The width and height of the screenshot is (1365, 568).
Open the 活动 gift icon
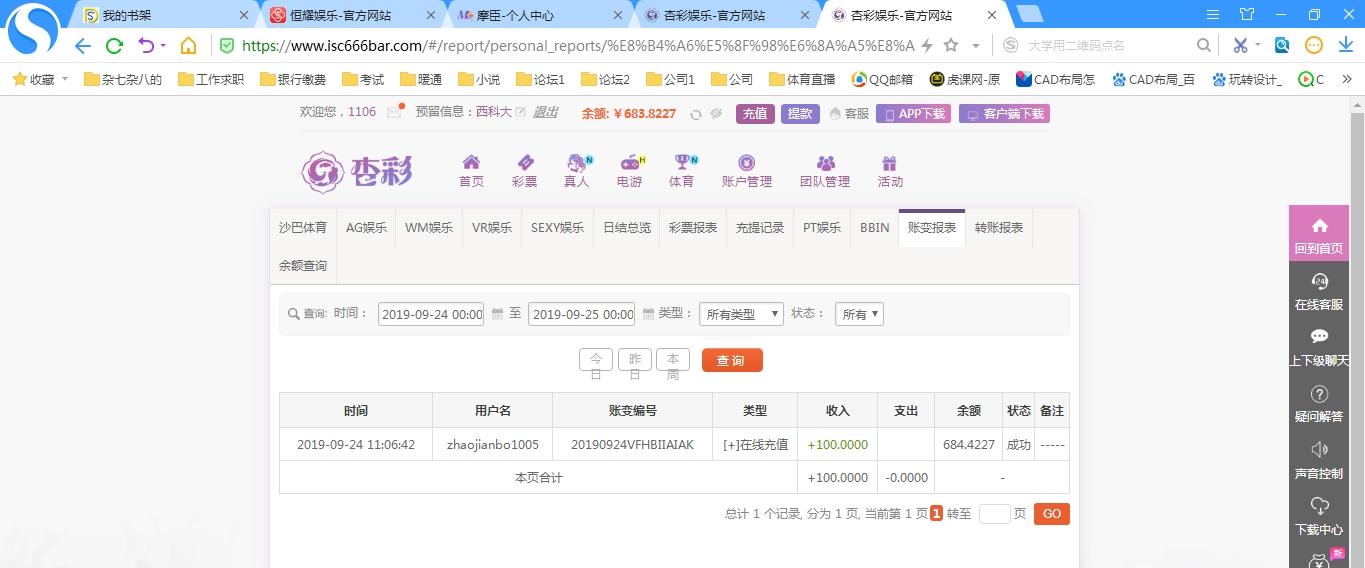(890, 170)
